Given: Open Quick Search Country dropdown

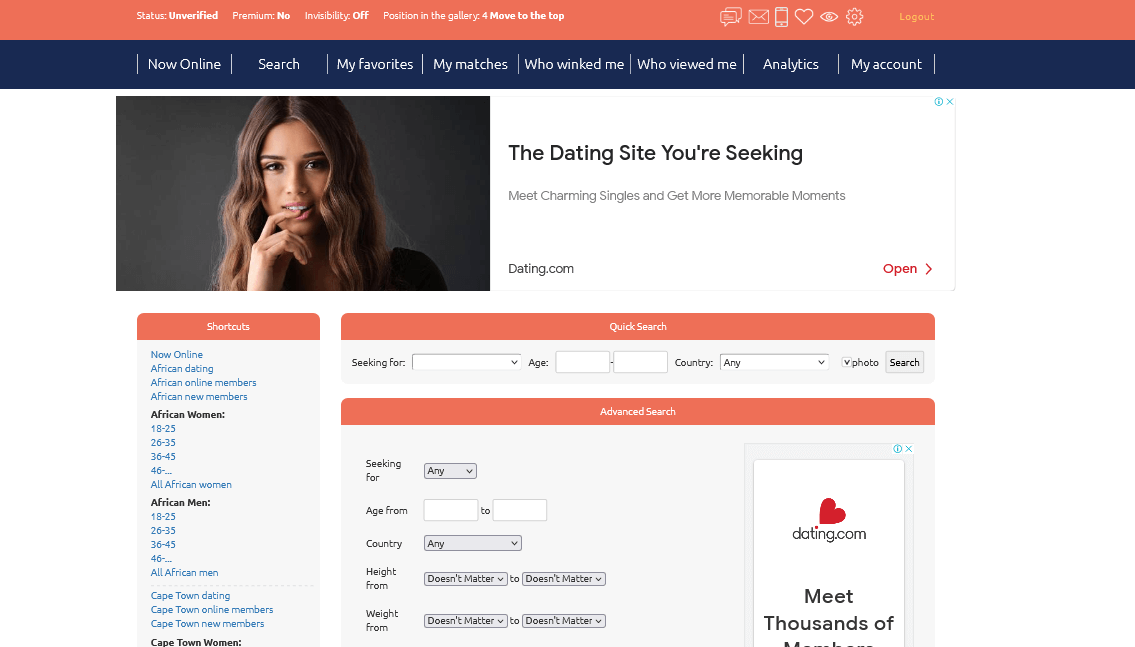Looking at the screenshot, I should coord(774,362).
